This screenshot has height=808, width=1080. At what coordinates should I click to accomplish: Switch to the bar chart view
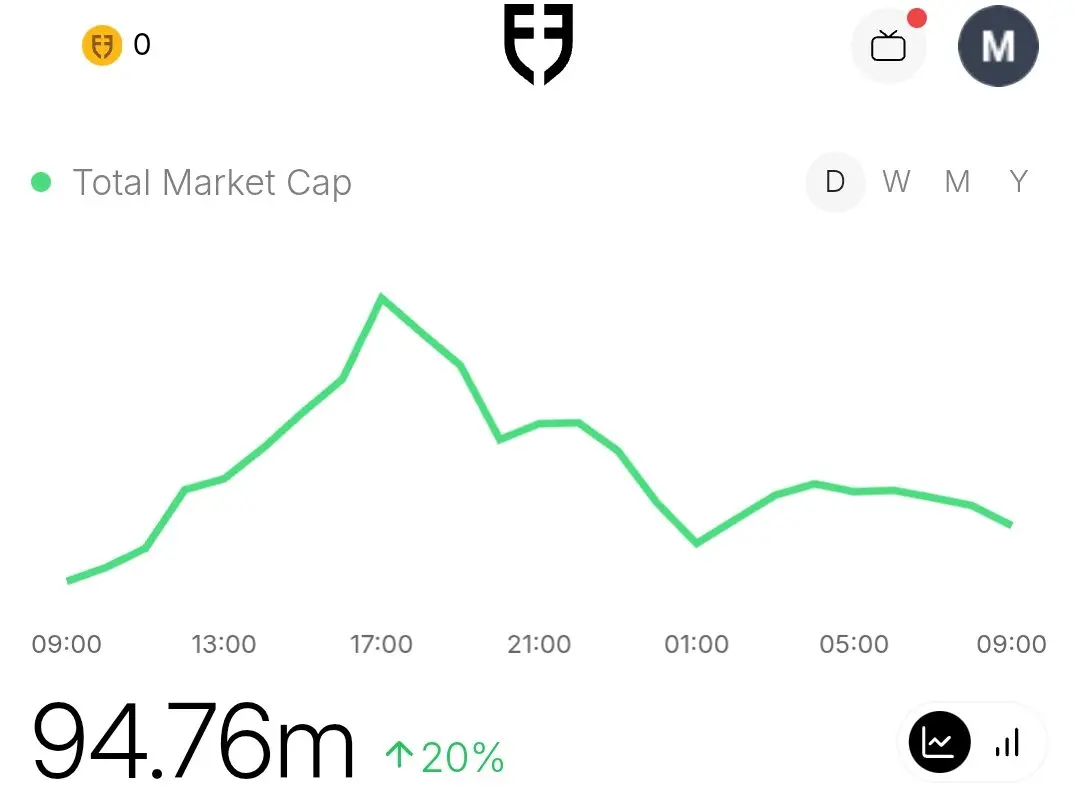point(1007,743)
